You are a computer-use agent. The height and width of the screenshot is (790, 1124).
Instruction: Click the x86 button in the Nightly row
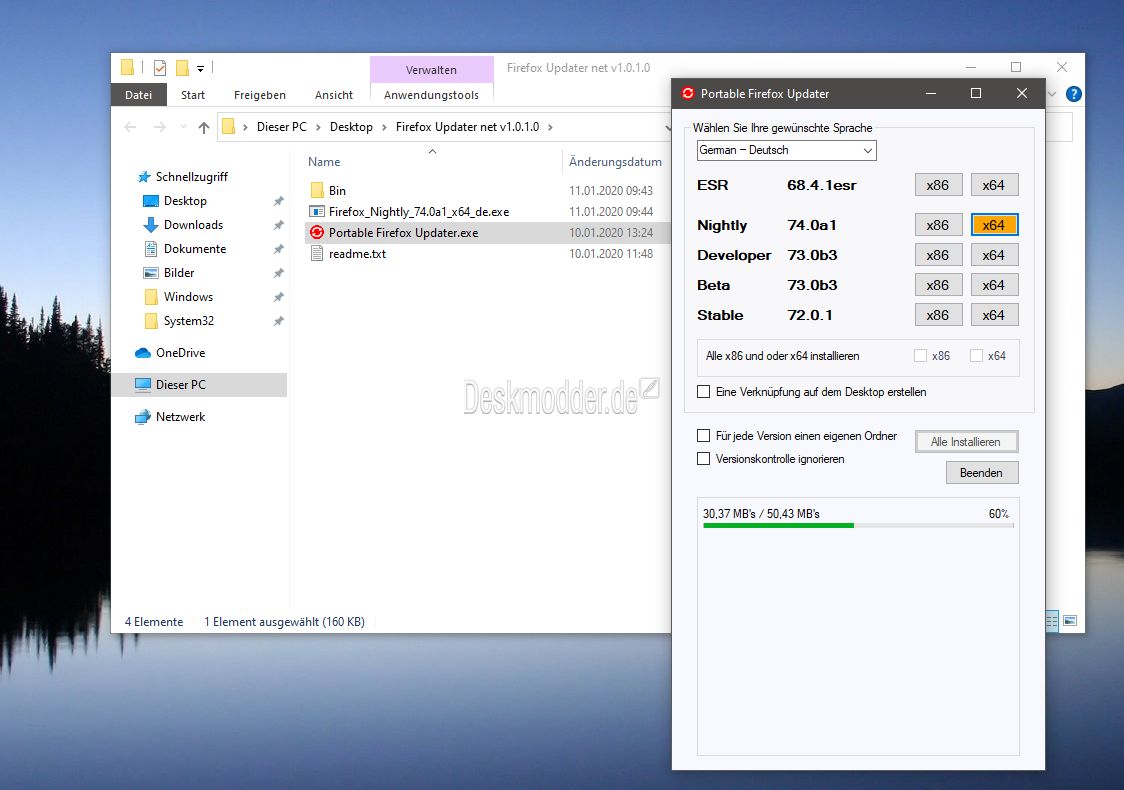pos(938,225)
